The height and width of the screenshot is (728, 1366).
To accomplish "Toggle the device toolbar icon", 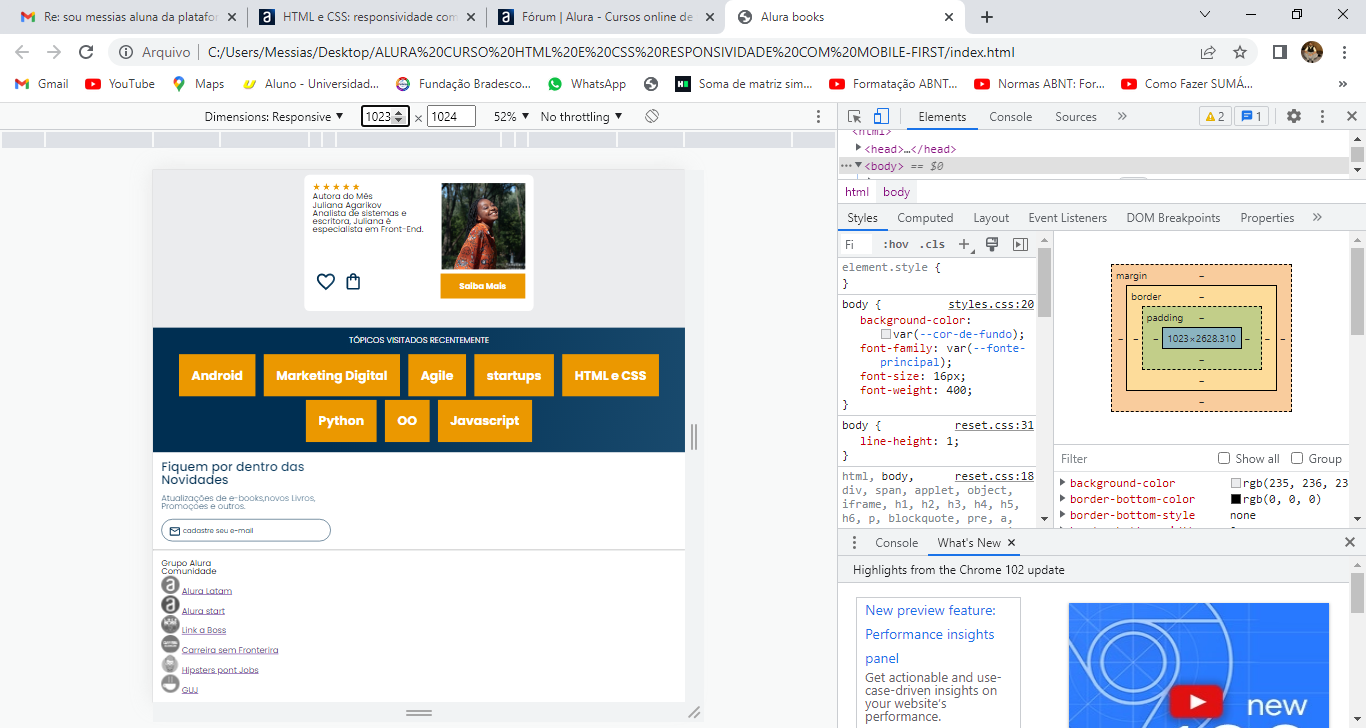I will pos(881,117).
